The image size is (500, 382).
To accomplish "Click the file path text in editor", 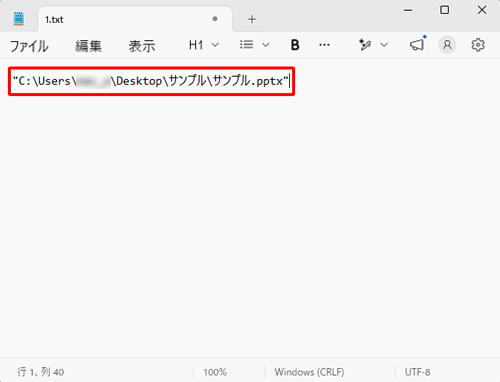I will coord(150,81).
